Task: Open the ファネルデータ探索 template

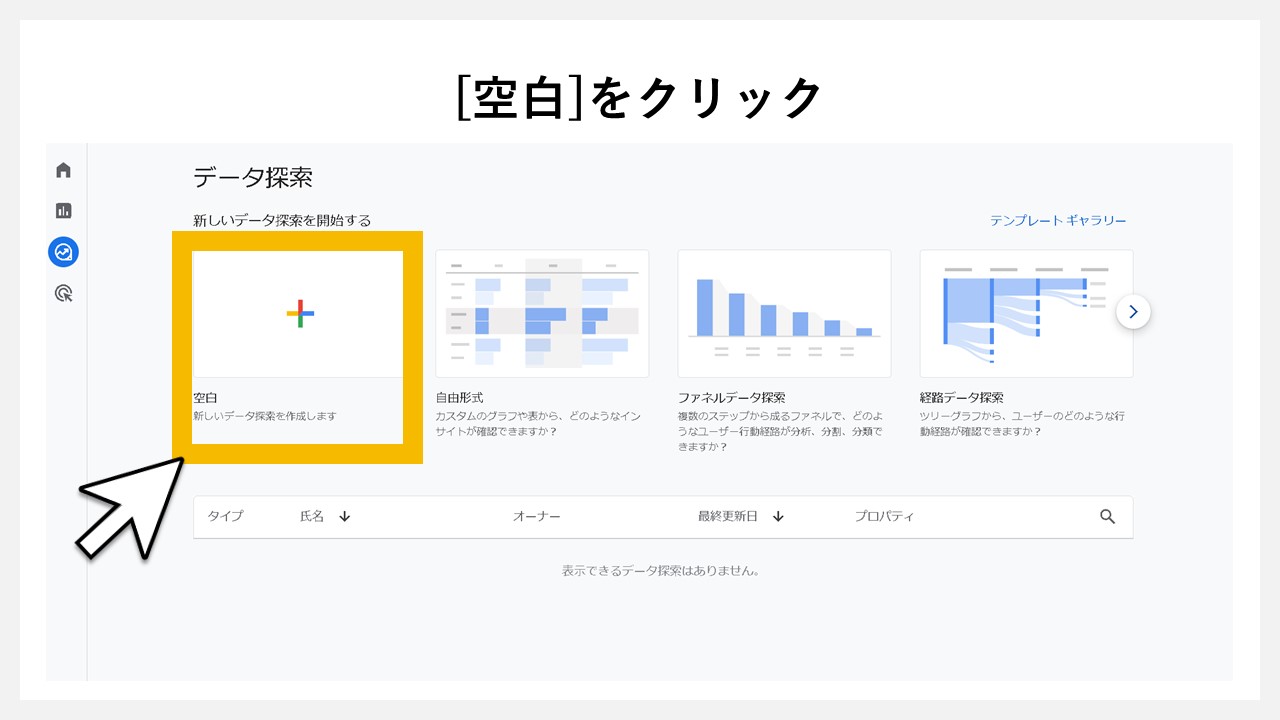Action: (x=784, y=312)
